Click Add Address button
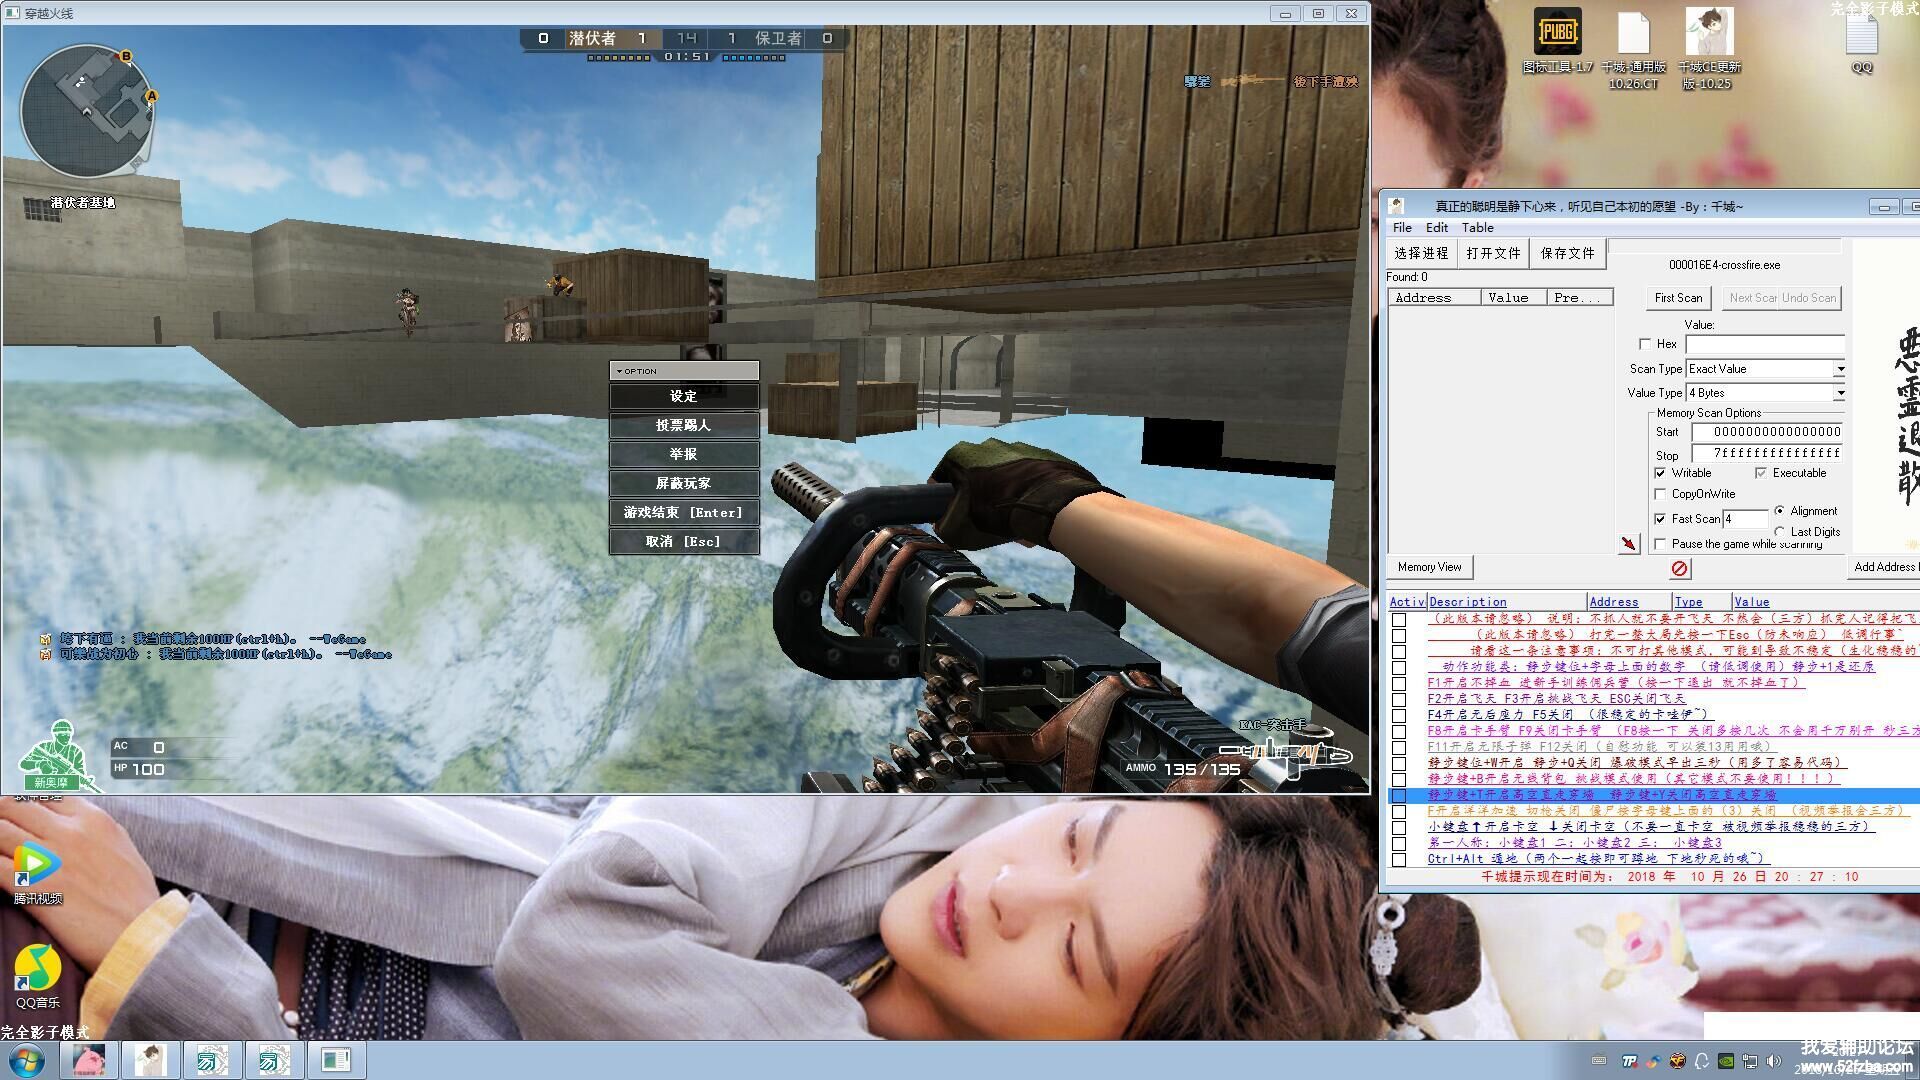This screenshot has width=1920, height=1080. (x=1883, y=567)
